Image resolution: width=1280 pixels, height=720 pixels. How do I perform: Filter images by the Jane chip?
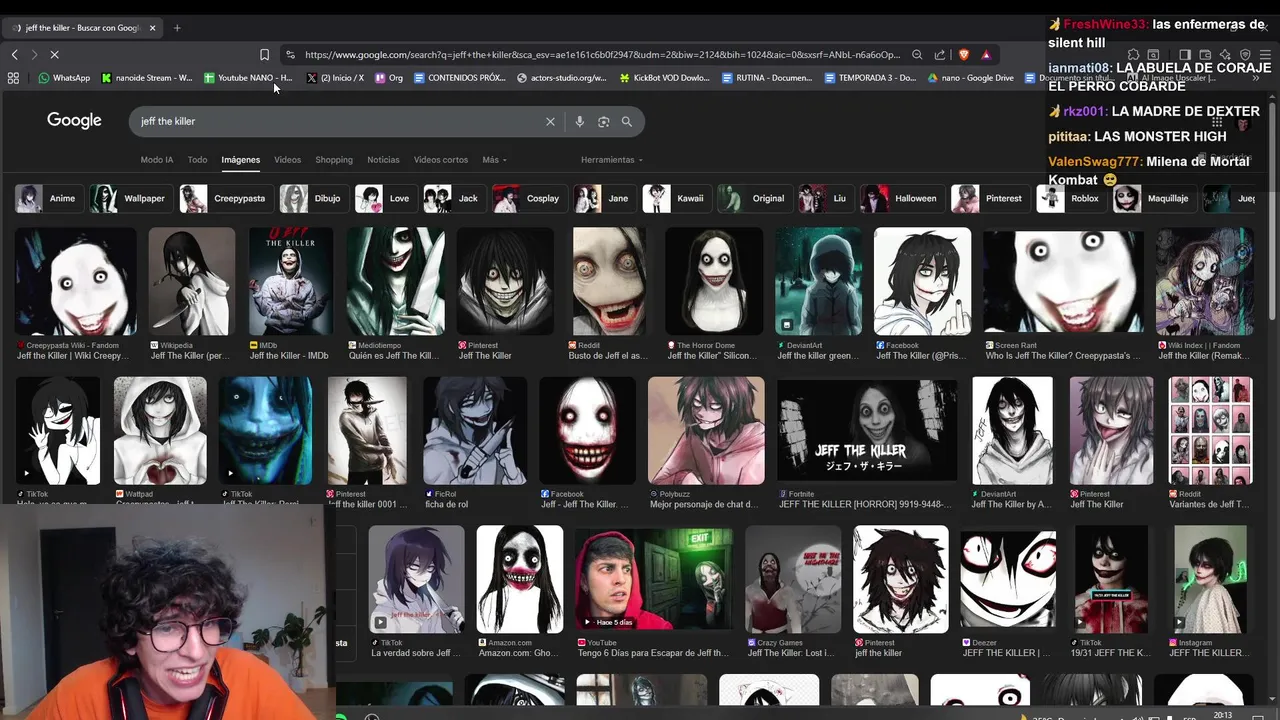603,198
